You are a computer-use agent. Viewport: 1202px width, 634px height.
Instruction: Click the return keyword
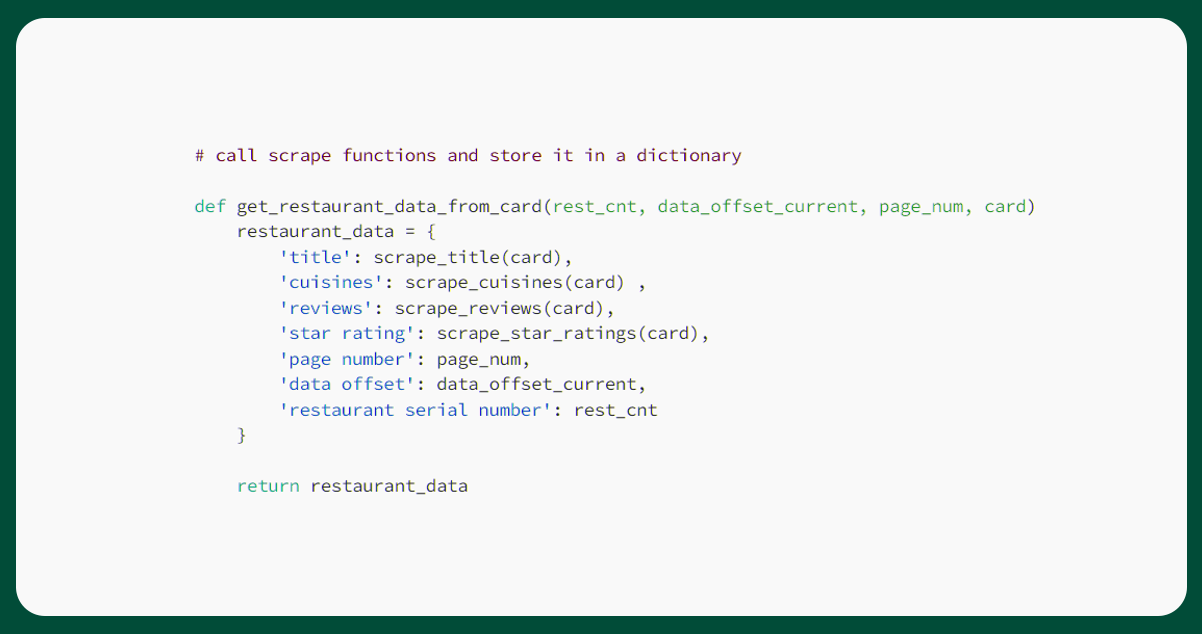pyautogui.click(x=268, y=487)
